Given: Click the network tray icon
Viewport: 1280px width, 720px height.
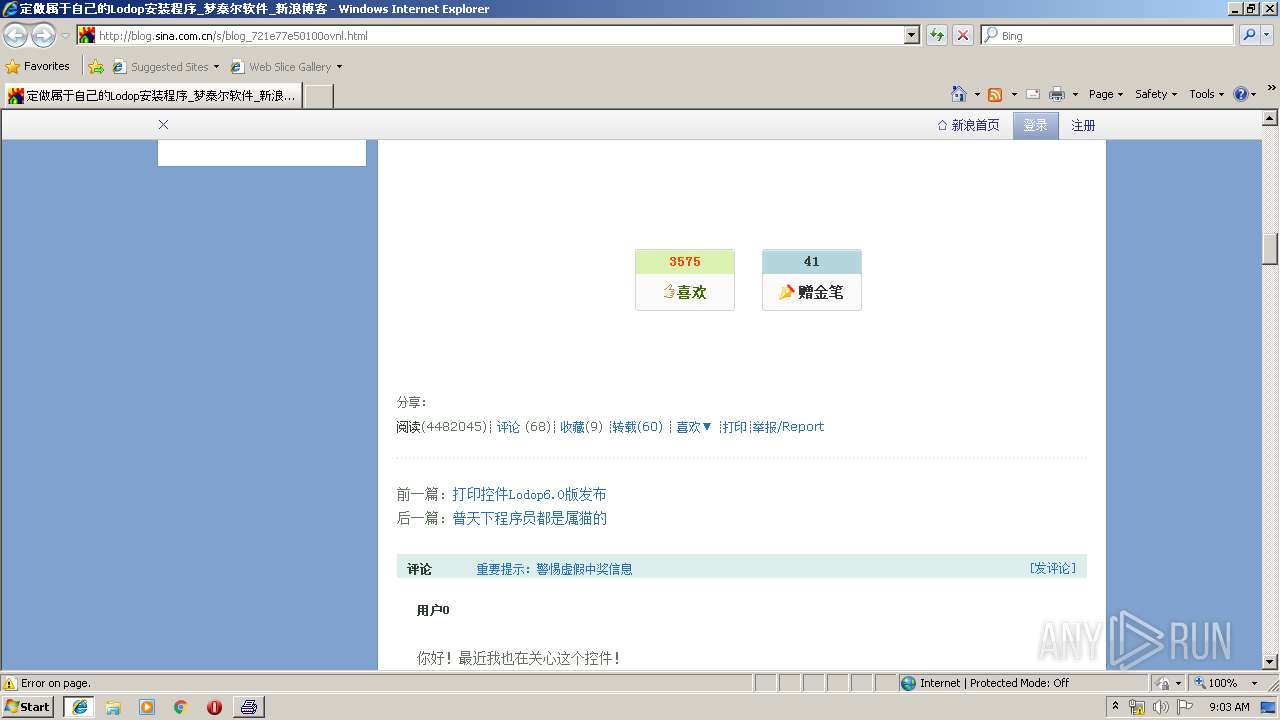Looking at the screenshot, I should coord(1137,707).
